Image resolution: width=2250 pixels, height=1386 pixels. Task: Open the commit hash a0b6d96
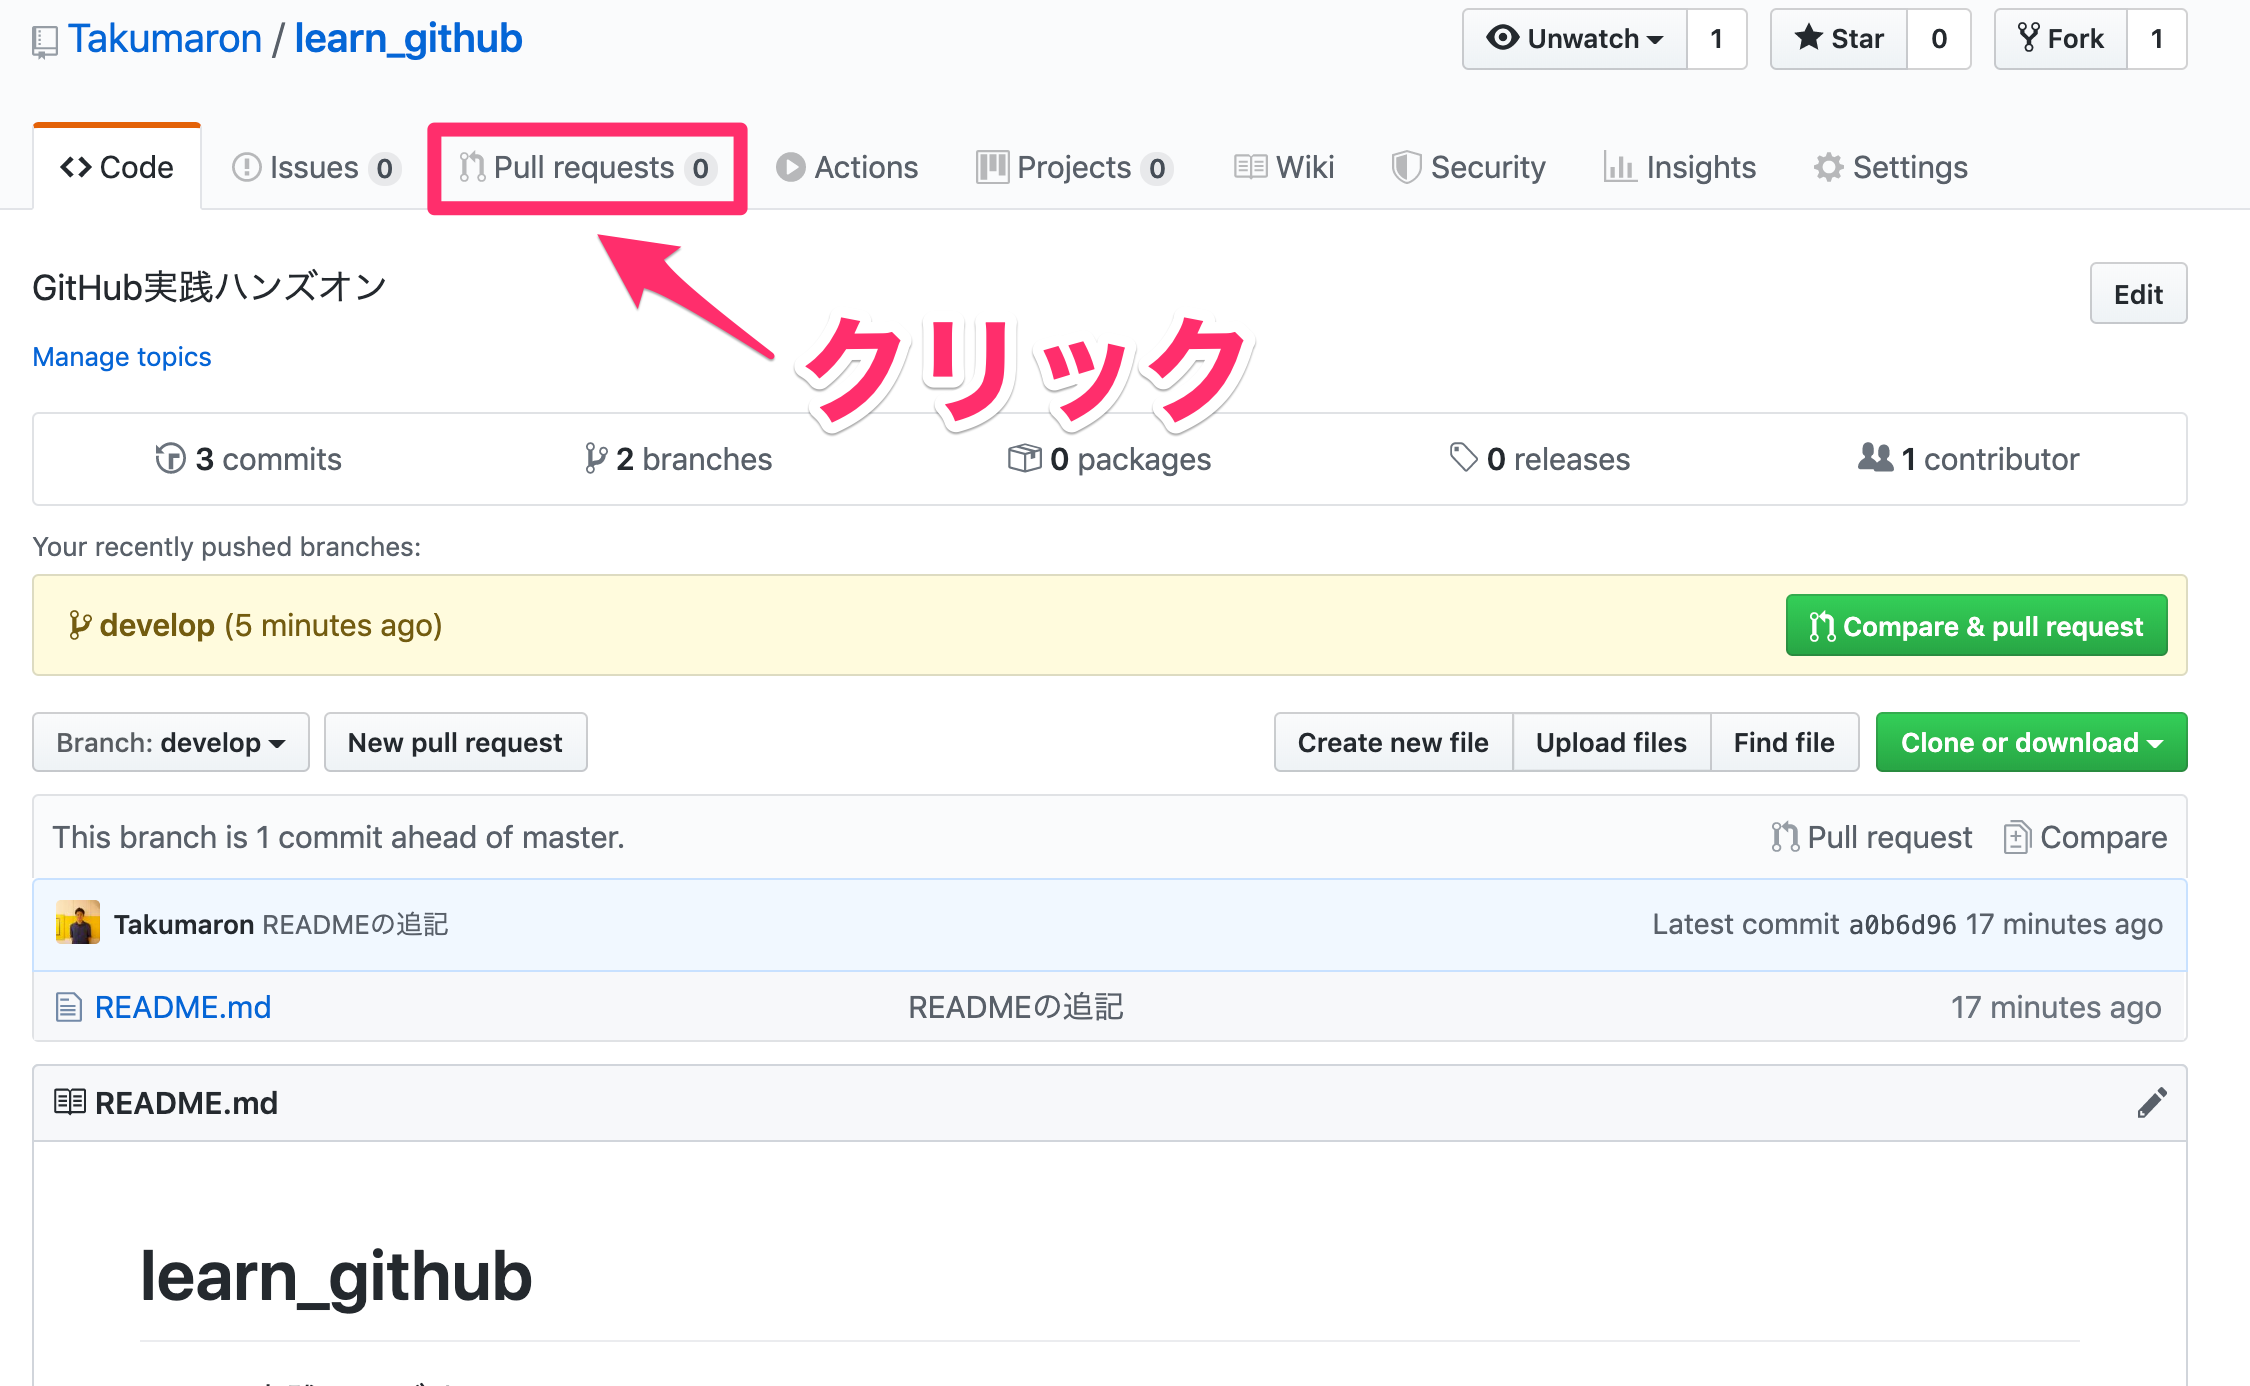[x=1902, y=925]
